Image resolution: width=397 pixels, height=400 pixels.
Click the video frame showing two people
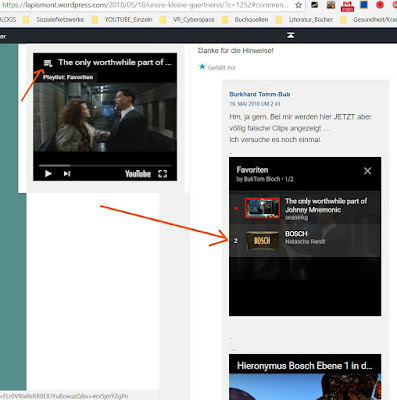105,117
